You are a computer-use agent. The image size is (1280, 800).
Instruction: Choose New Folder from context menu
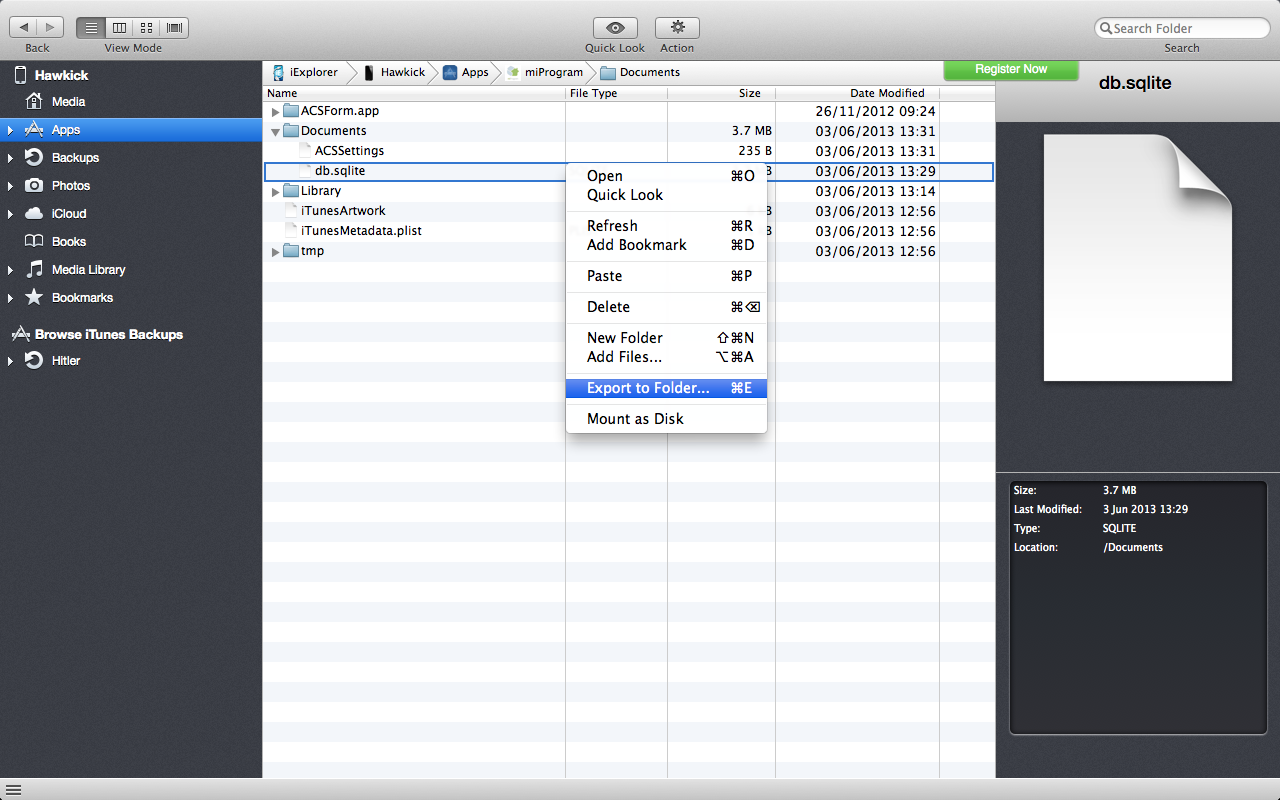pos(666,338)
